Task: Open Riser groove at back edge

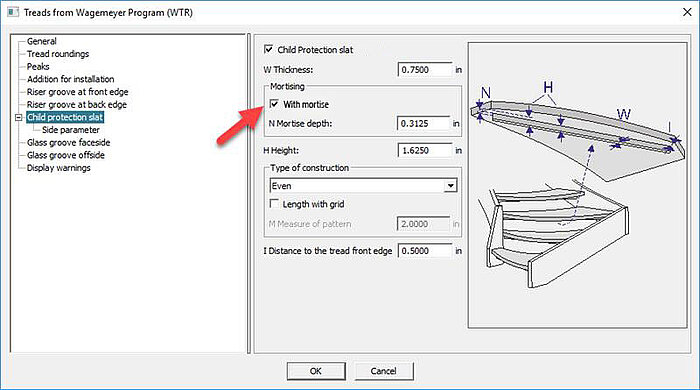Action: tap(77, 104)
